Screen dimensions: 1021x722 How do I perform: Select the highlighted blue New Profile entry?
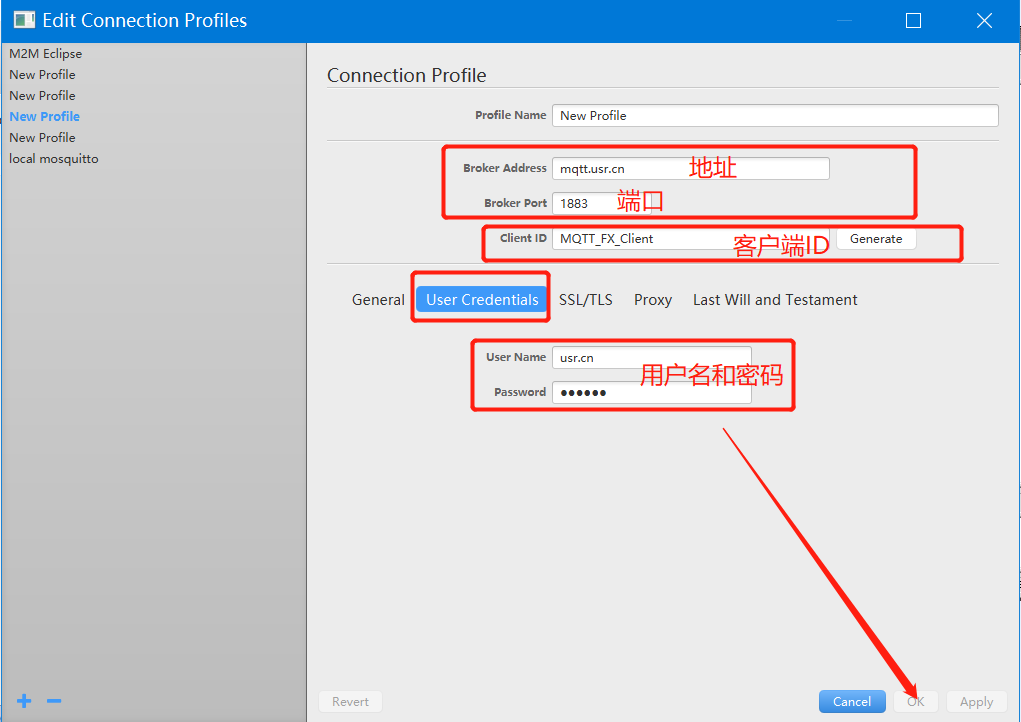click(45, 117)
